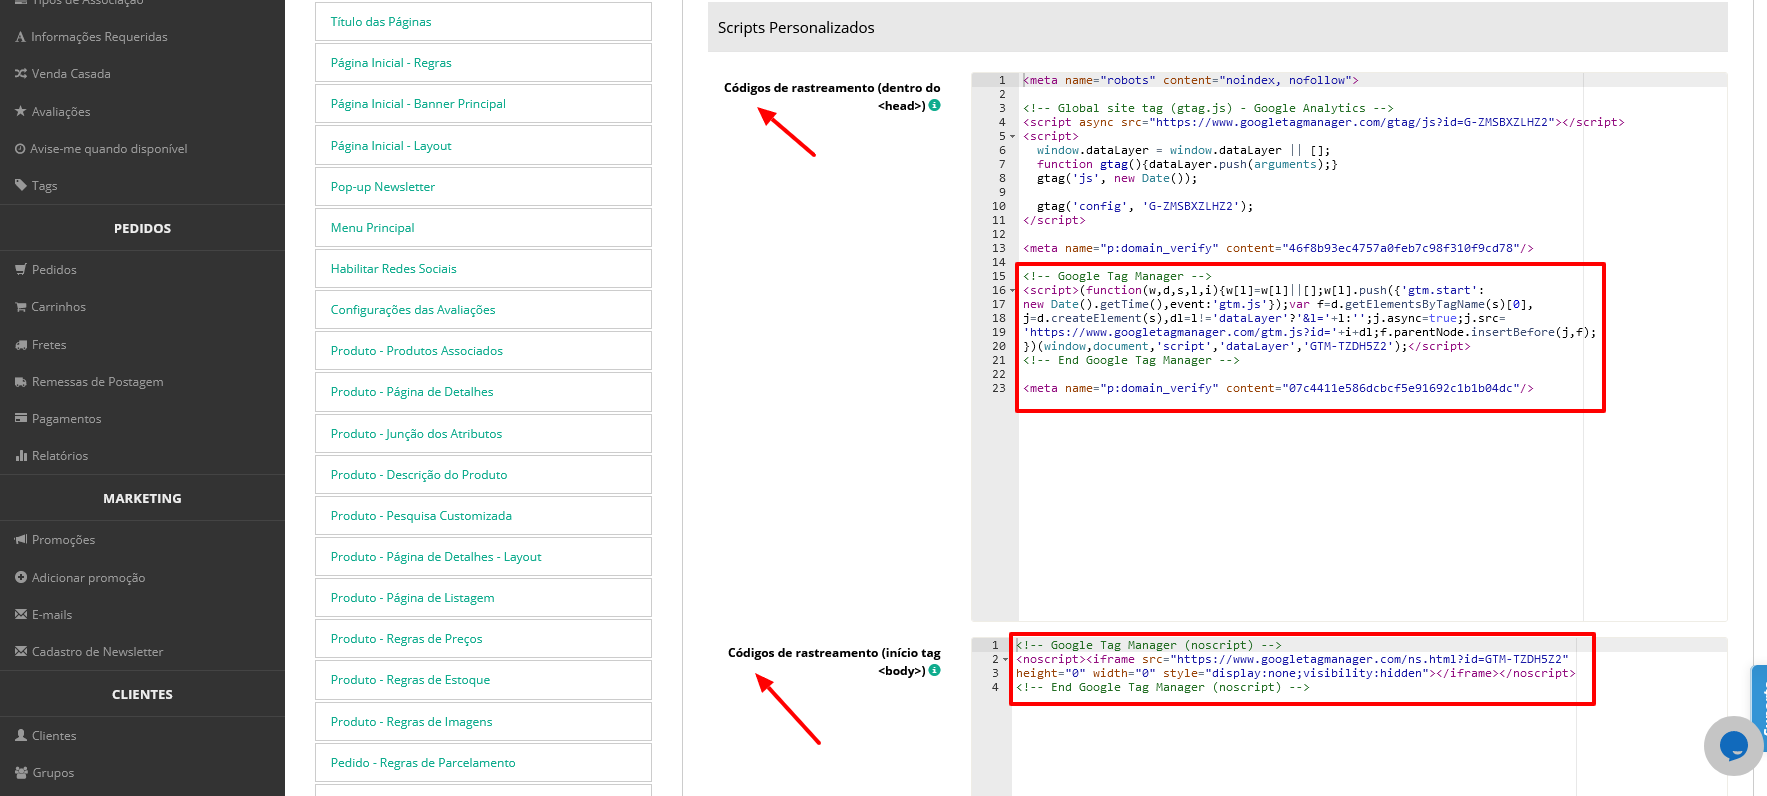Click the Google Tag Manager comment line 15

click(x=1117, y=276)
